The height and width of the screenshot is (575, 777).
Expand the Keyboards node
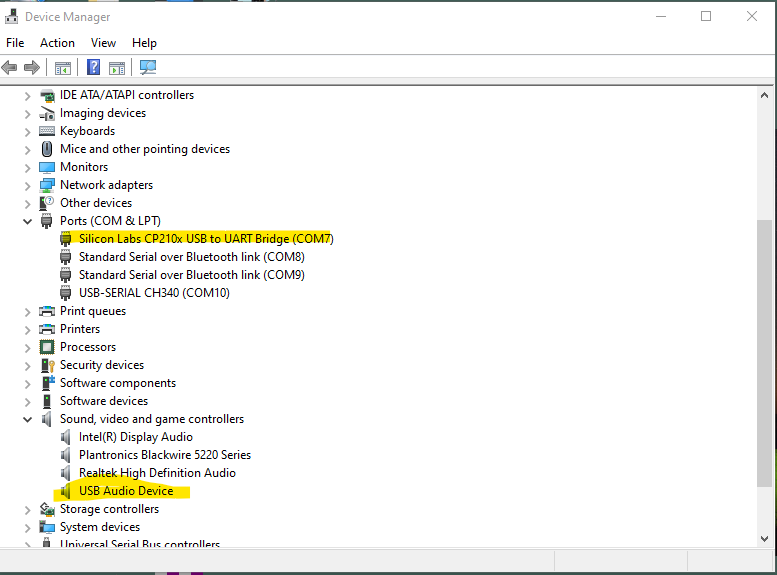click(27, 132)
